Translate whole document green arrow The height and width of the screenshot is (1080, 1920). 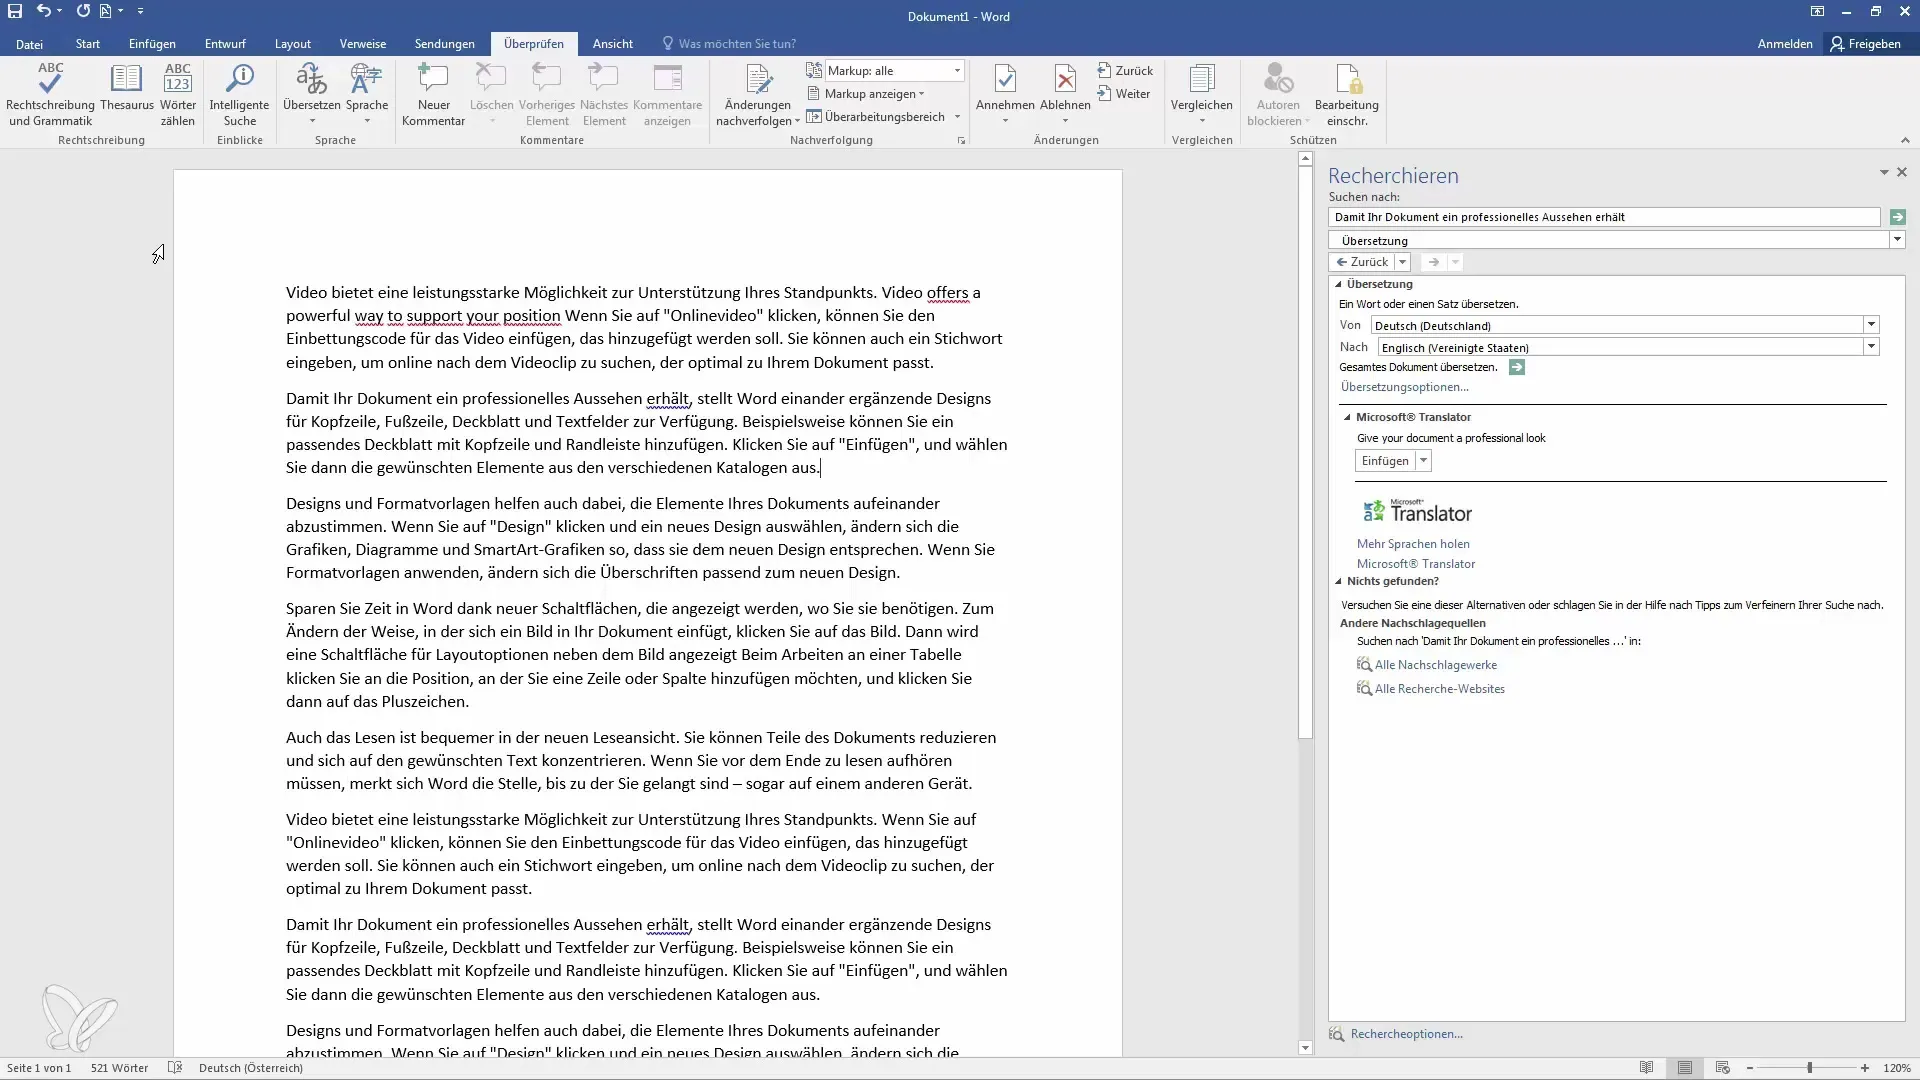point(1517,368)
